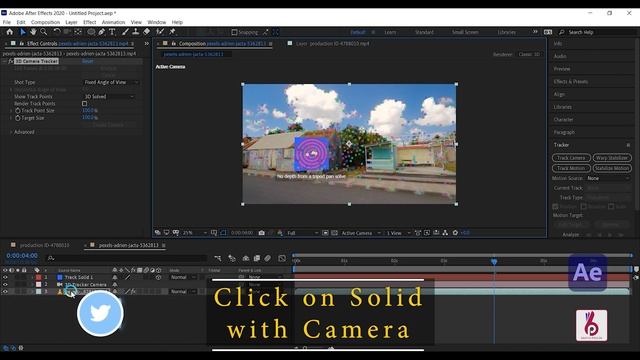This screenshot has height=360, width=640.
Task: Select the Eraser tool
Action: pyautogui.click(x=147, y=32)
